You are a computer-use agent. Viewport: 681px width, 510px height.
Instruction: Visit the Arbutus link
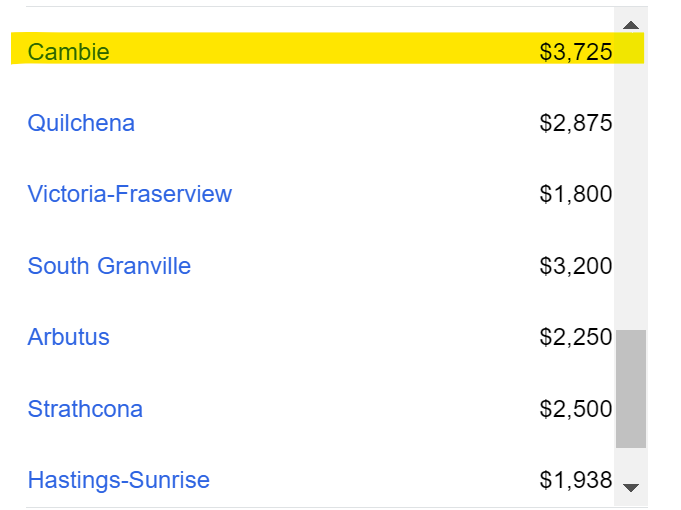click(x=69, y=337)
